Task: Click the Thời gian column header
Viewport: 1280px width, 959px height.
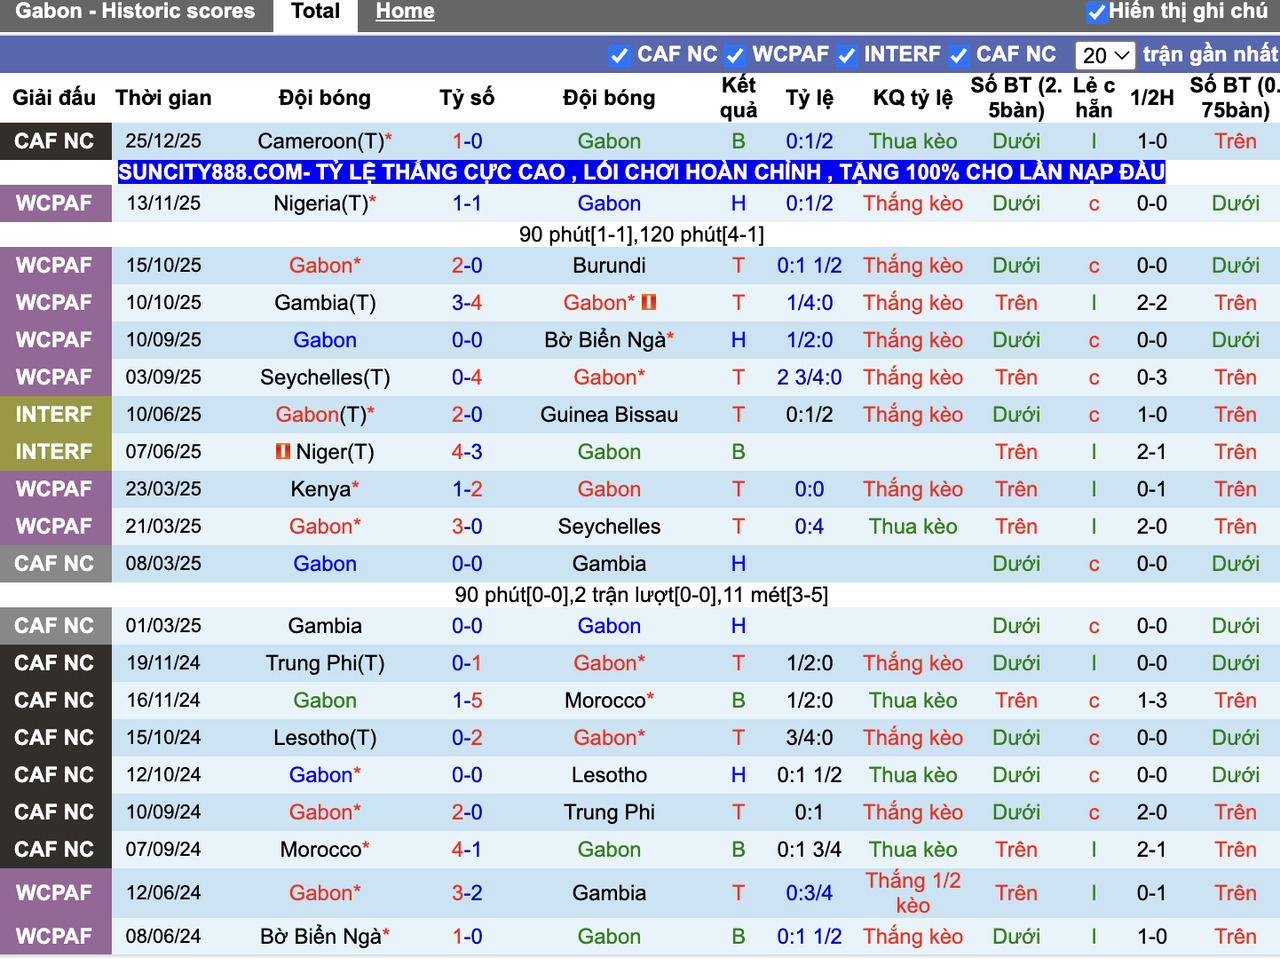Action: point(163,98)
